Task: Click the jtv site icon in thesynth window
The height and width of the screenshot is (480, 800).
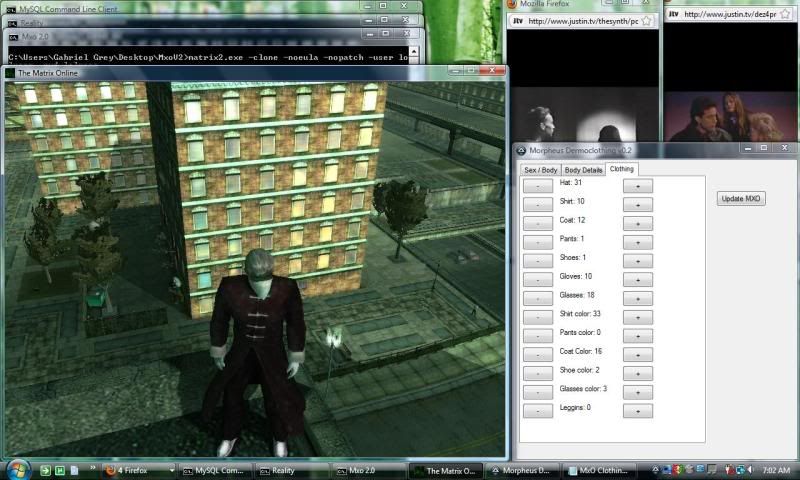Action: pyautogui.click(x=518, y=21)
